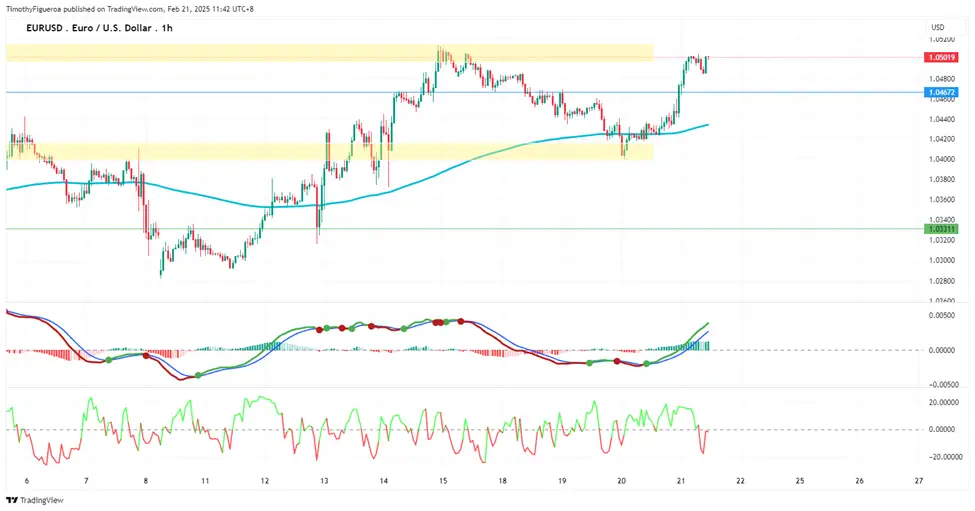This screenshot has height=511, width=975.
Task: Select the green 1.03311 price level tag
Action: click(x=941, y=229)
